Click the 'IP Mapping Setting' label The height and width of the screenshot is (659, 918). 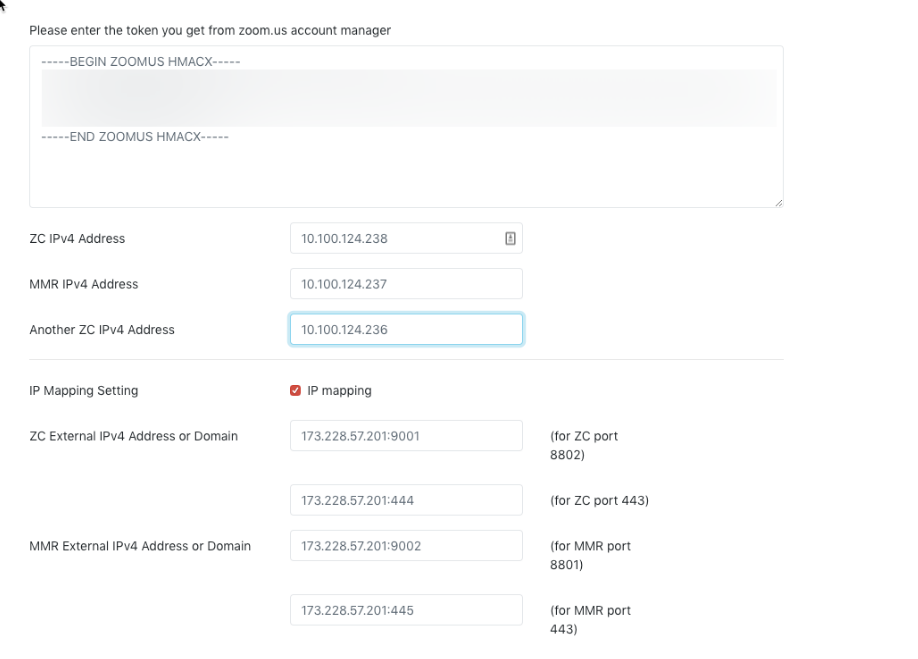coord(84,391)
